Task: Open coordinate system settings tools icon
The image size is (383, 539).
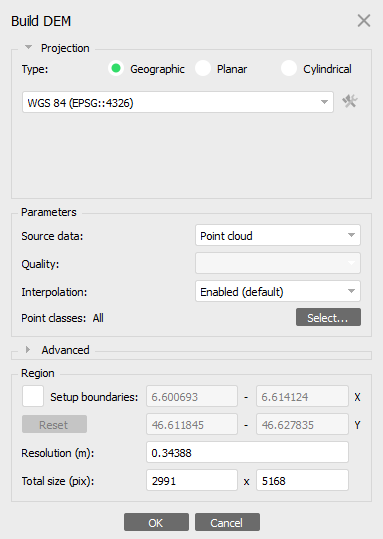Action: point(350,102)
